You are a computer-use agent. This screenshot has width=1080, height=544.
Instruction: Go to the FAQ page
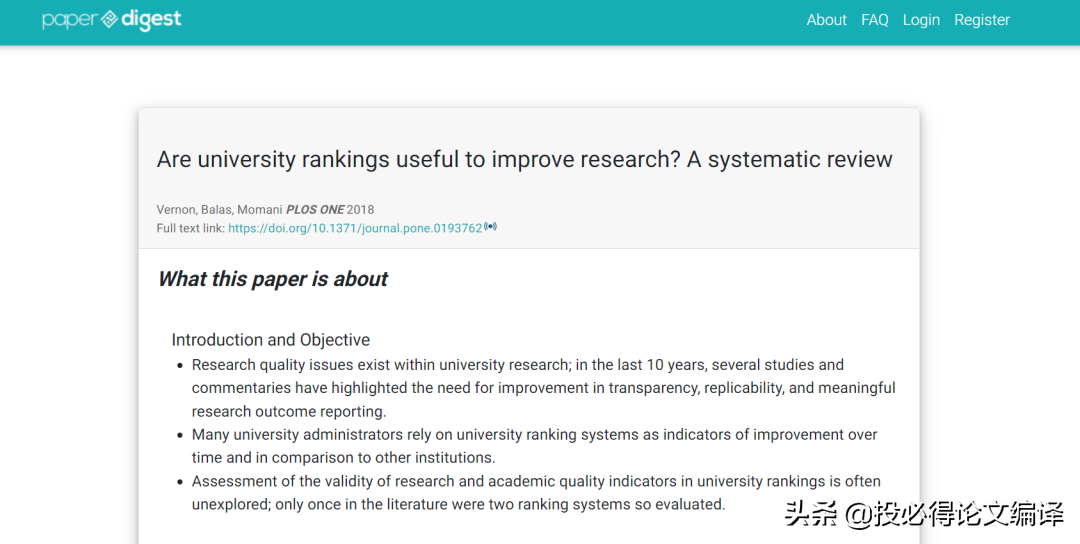874,20
